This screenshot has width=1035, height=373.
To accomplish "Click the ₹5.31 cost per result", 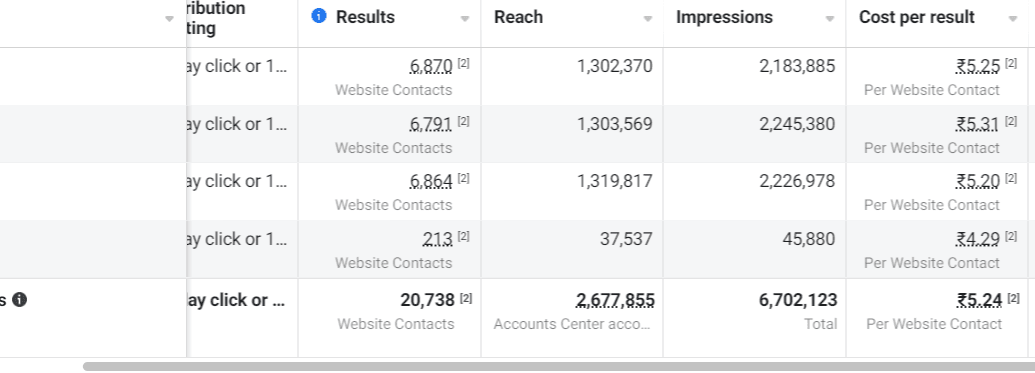I will click(978, 124).
